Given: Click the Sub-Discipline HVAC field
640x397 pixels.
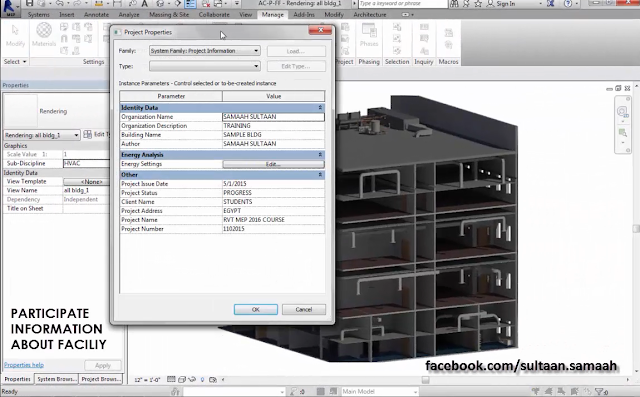Looking at the screenshot, I should pyautogui.click(x=87, y=163).
